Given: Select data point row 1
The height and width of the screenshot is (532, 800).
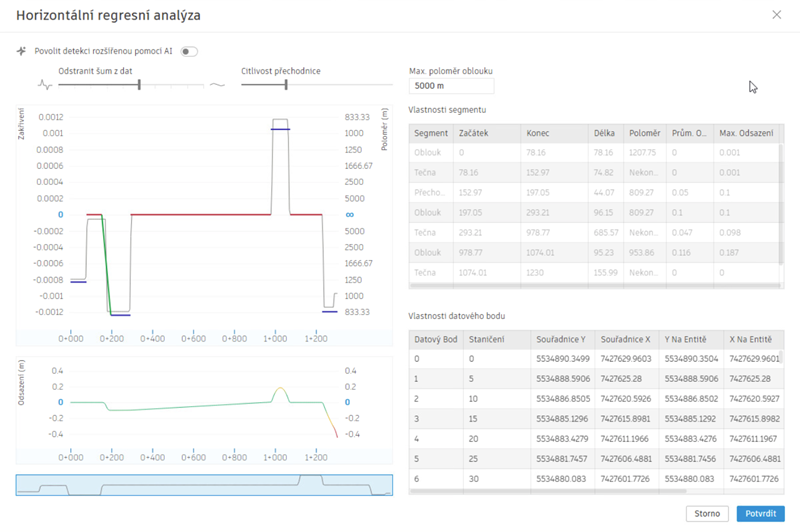Looking at the screenshot, I should (595, 378).
